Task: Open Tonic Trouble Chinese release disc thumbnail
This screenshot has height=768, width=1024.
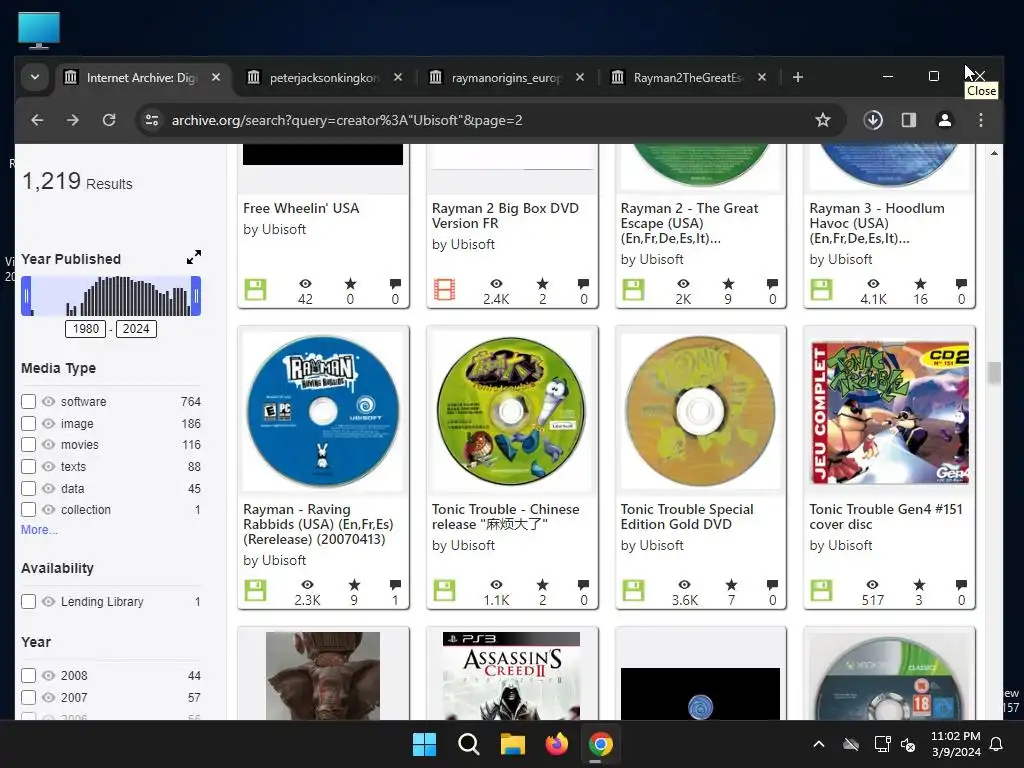Action: (x=511, y=411)
